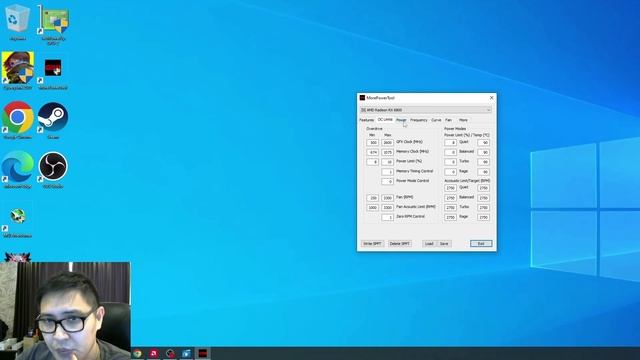The height and width of the screenshot is (360, 640).
Task: Edit the Rage power limit field
Action: coord(450,172)
